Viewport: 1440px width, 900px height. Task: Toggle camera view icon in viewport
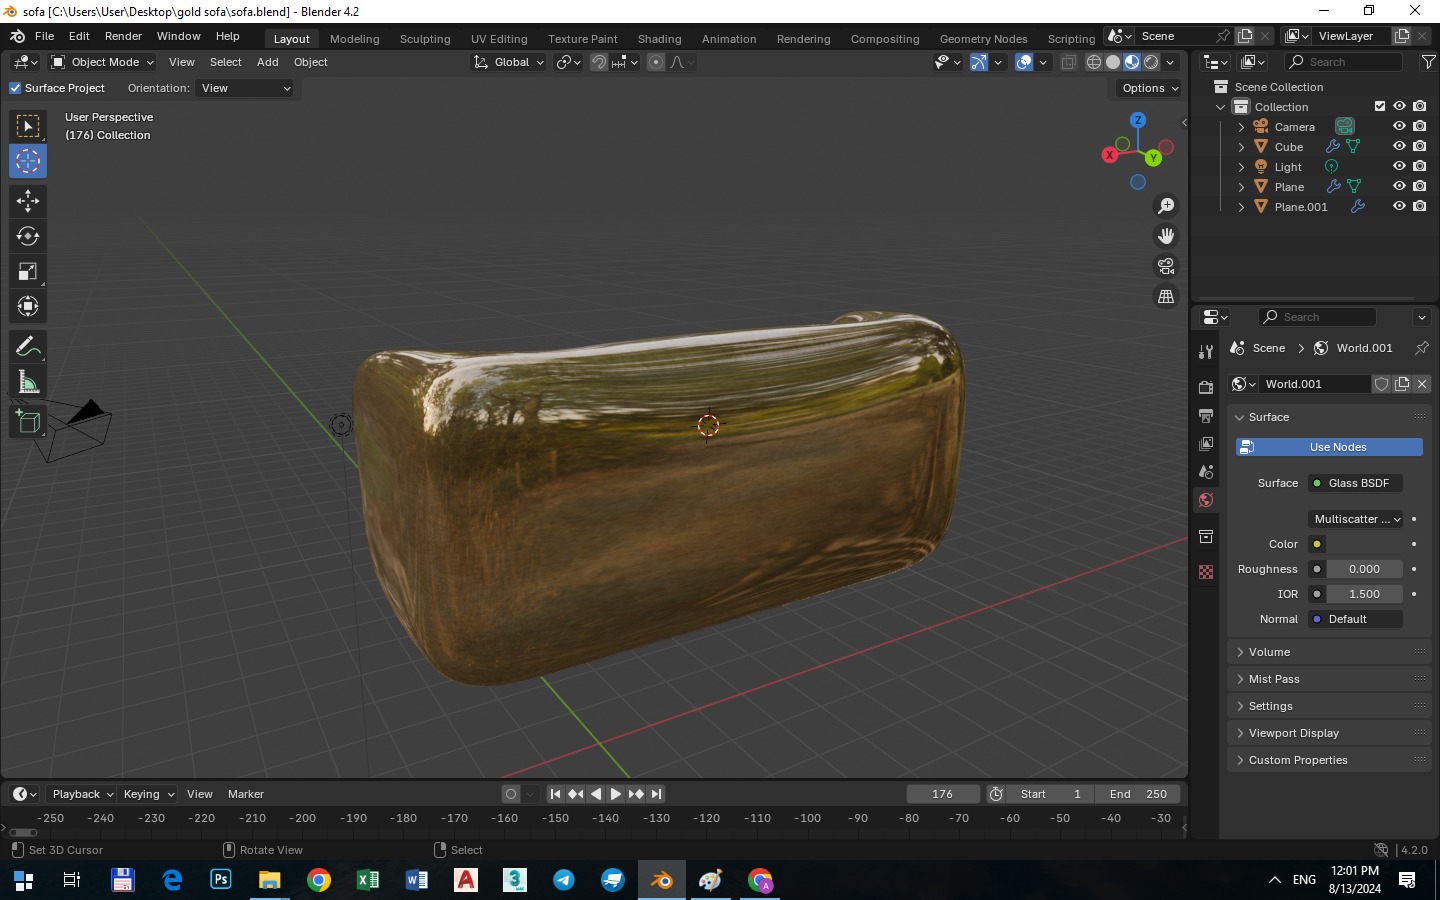[1166, 266]
